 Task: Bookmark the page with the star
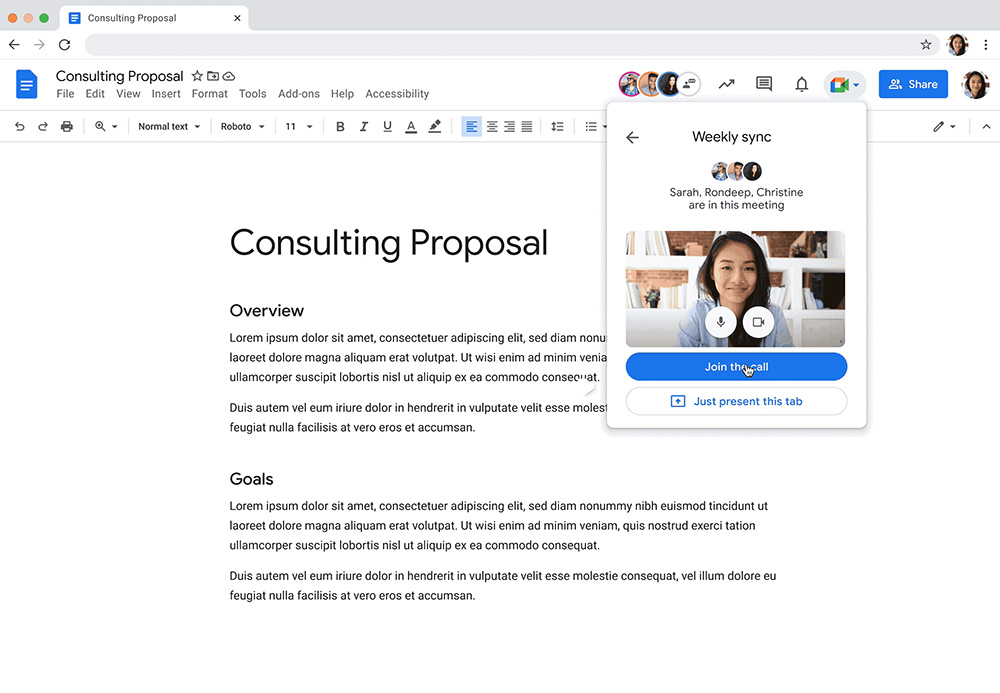coord(926,45)
